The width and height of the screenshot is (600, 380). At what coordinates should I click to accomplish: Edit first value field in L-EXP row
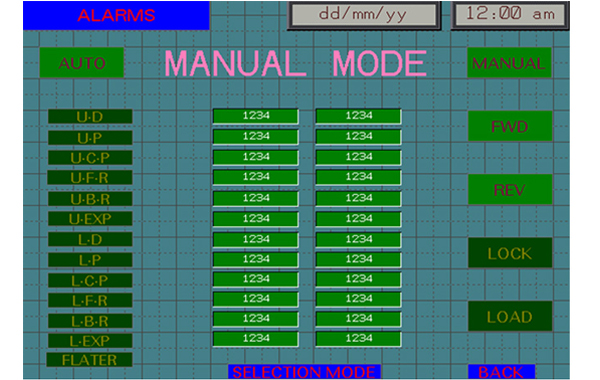(256, 339)
